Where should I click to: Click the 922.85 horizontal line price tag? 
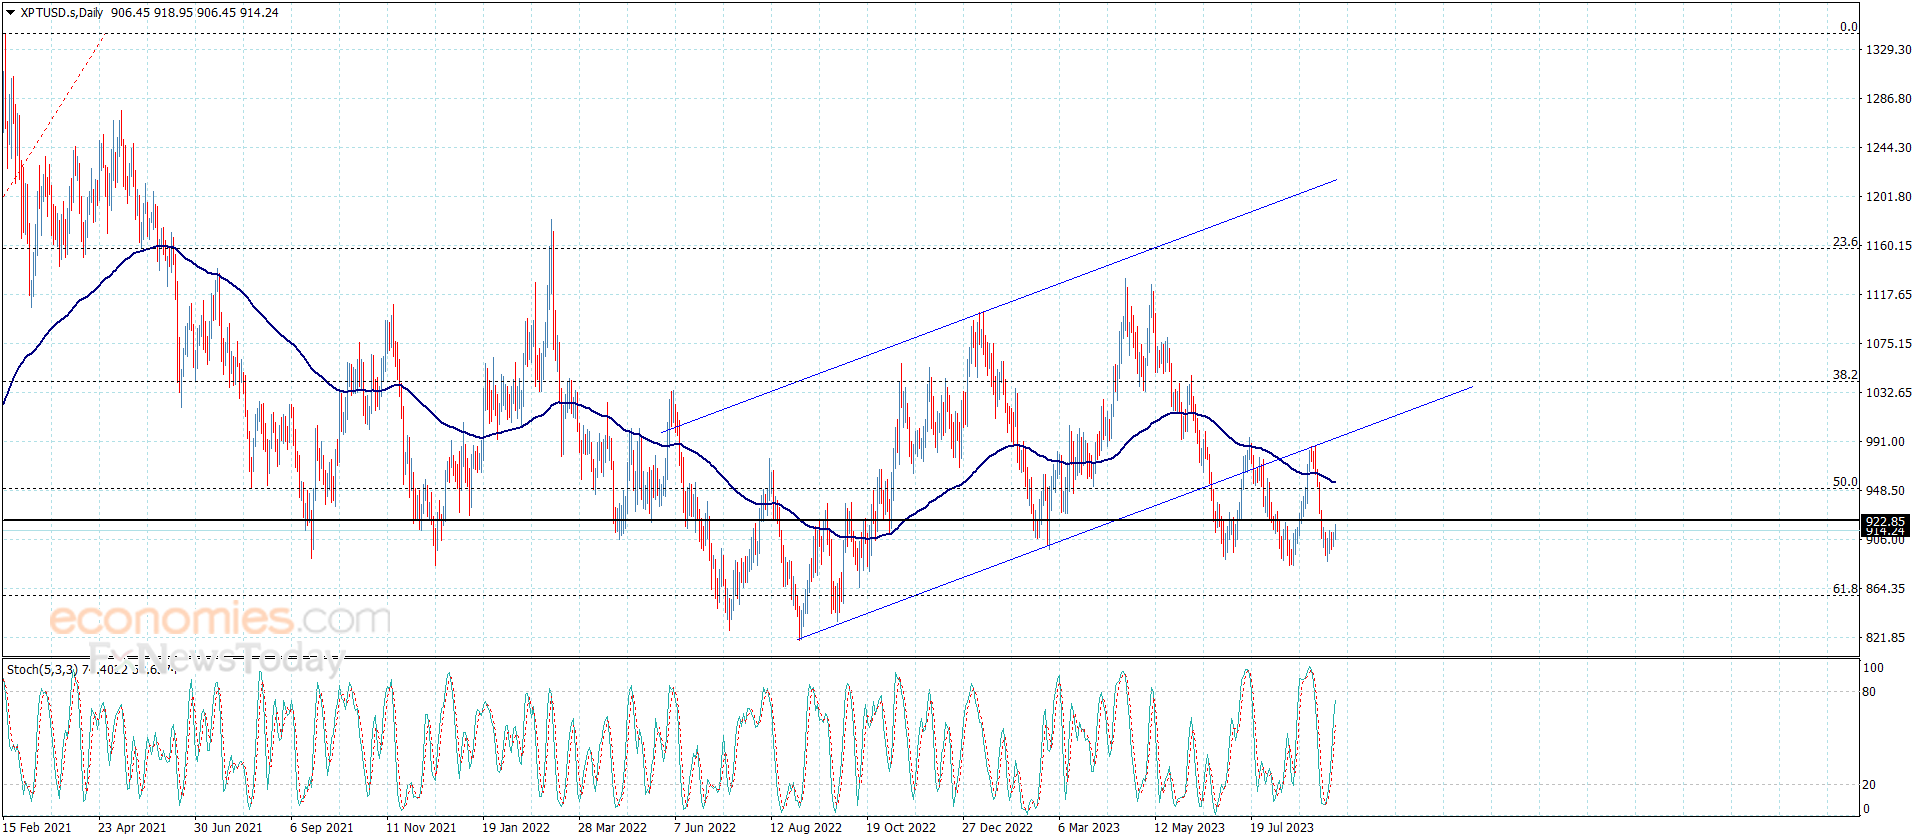pyautogui.click(x=1885, y=522)
